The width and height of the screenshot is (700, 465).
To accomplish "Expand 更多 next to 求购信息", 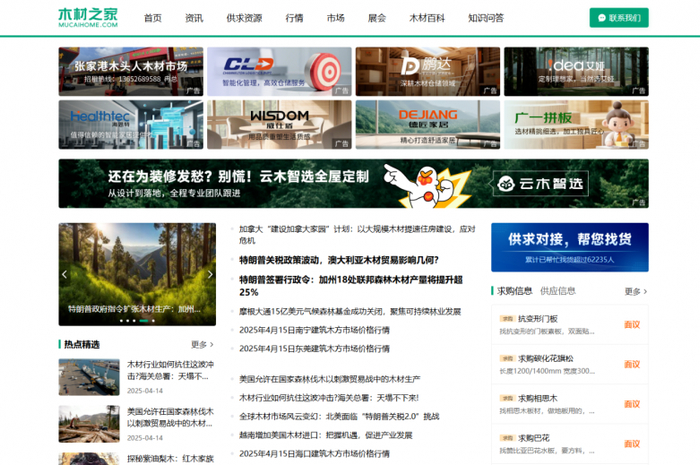I will pos(636,291).
